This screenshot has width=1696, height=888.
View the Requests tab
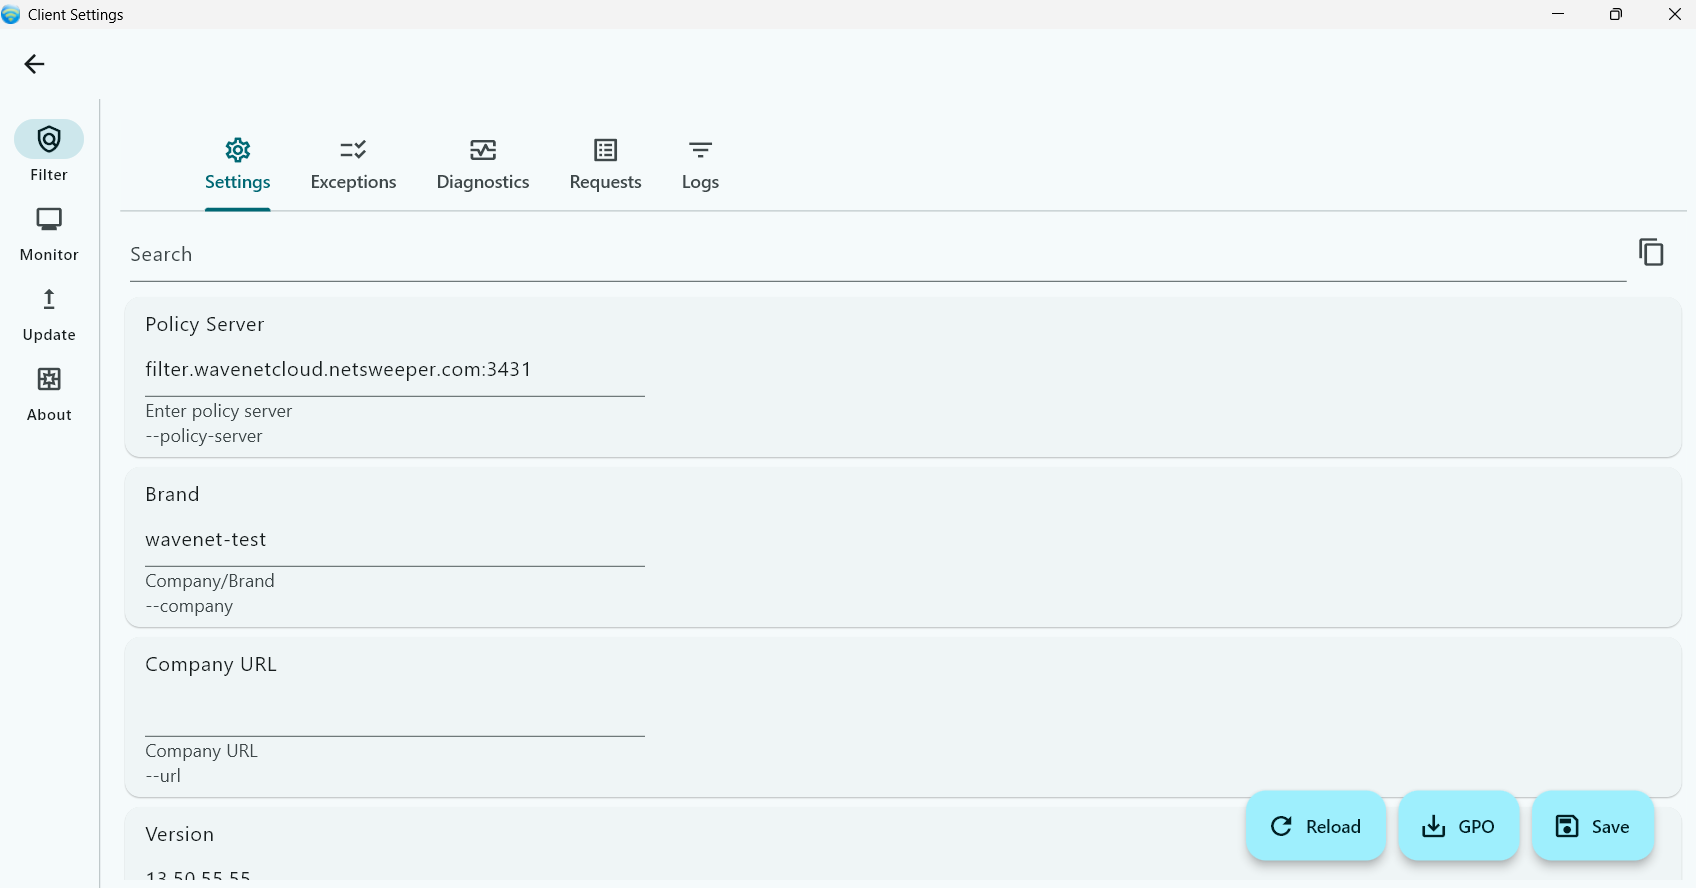coord(605,166)
